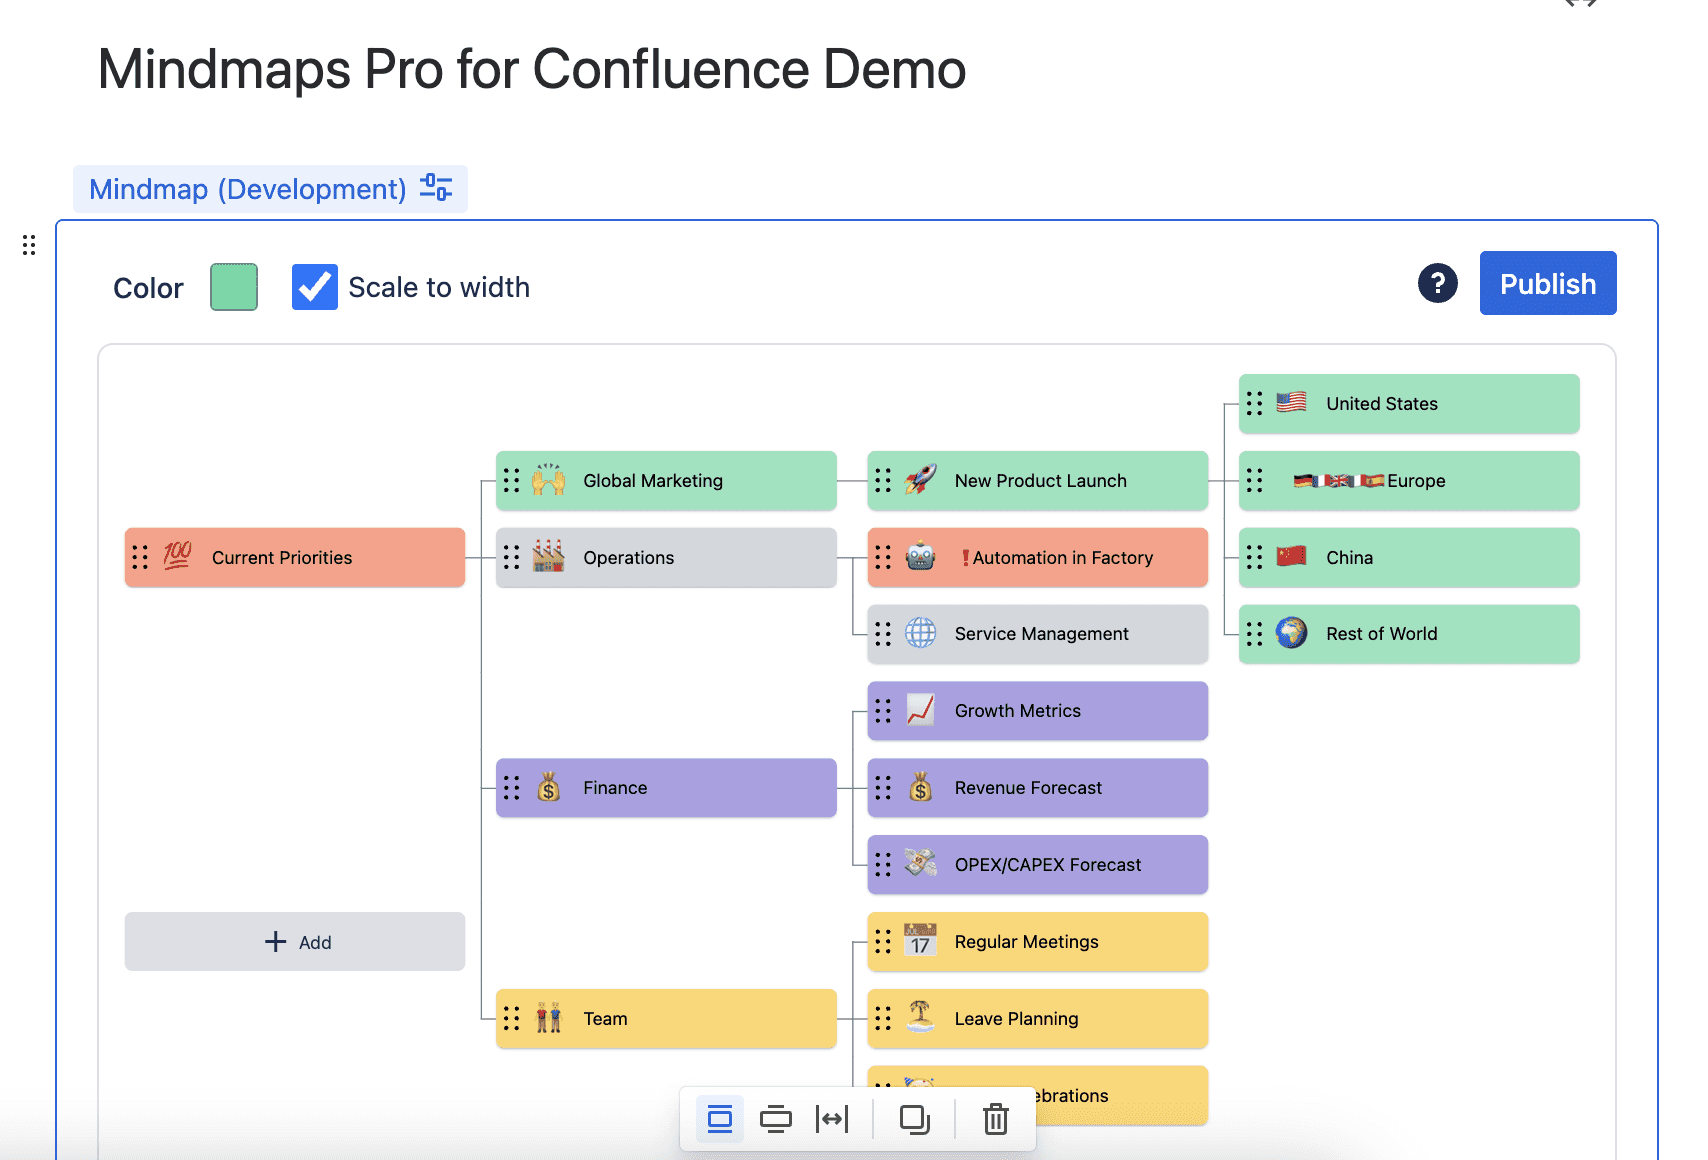The image size is (1708, 1160).
Task: Select the Leave Planning label
Action: point(1017,1019)
